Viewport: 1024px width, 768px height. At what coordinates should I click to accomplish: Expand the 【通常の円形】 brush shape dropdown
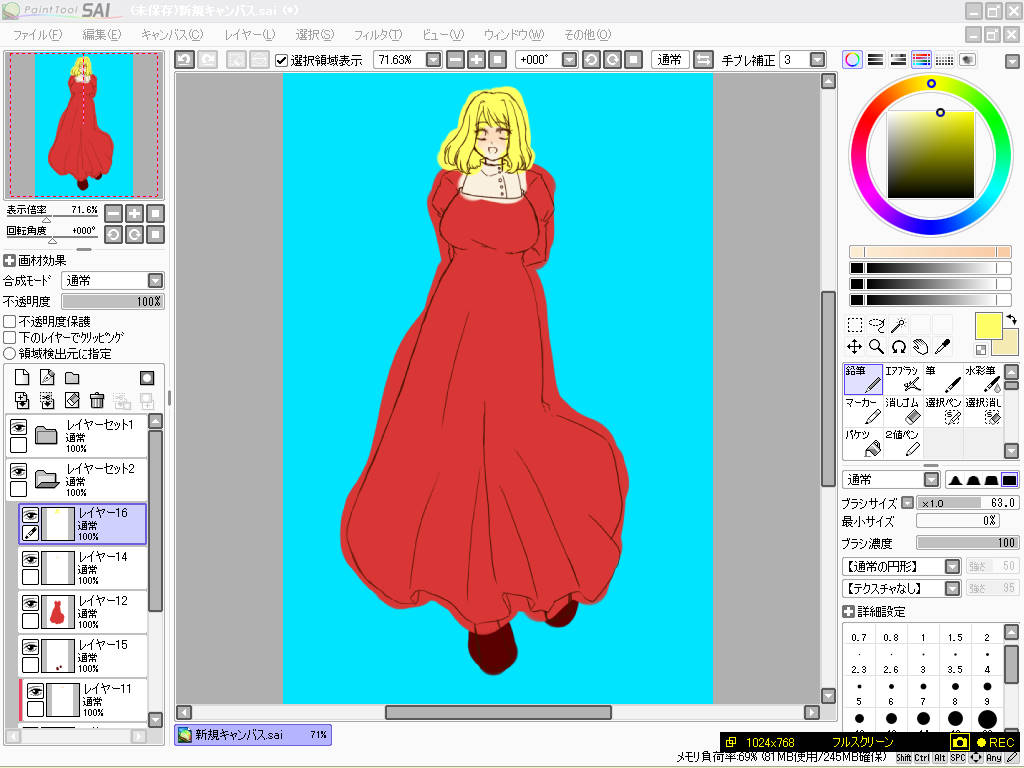pyautogui.click(x=952, y=567)
